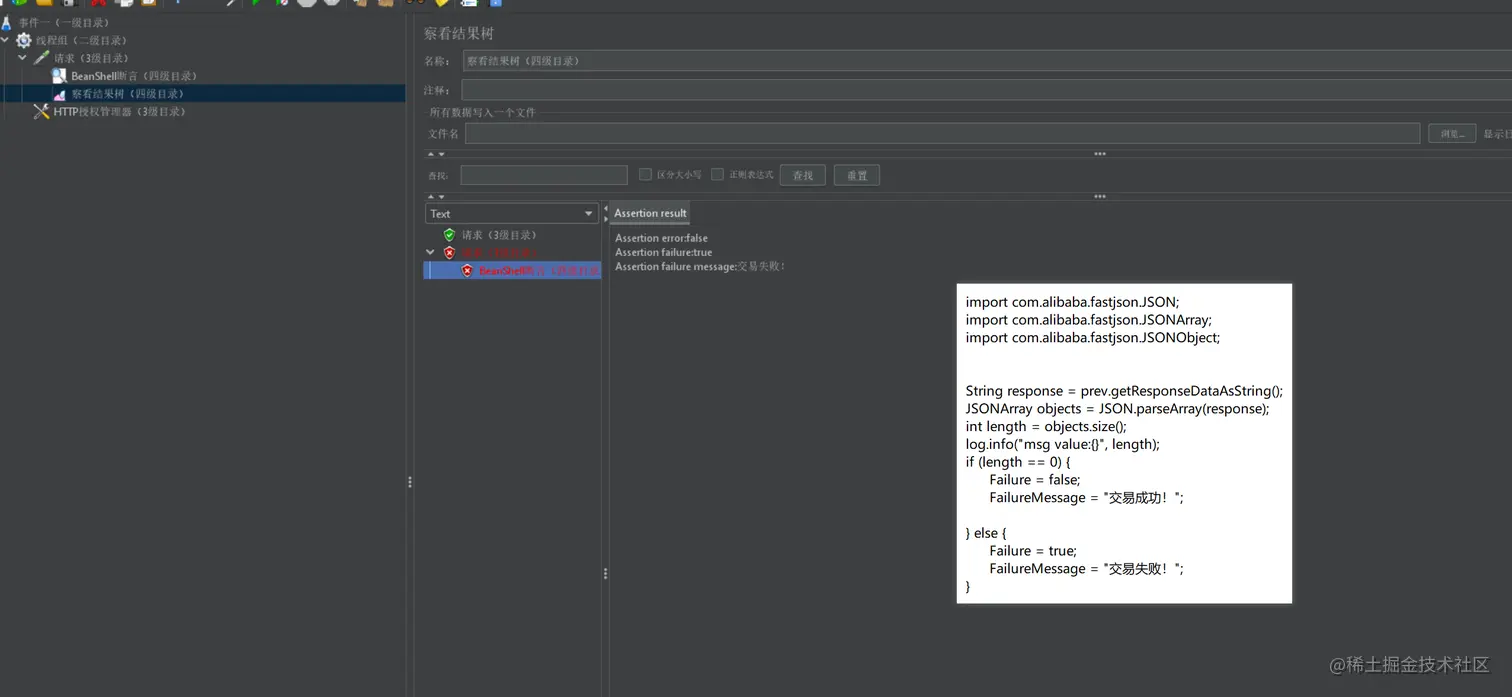Click the pipette icon of 请求（3级目录）in the plan tree
The width and height of the screenshot is (1512, 697).
[x=41, y=58]
